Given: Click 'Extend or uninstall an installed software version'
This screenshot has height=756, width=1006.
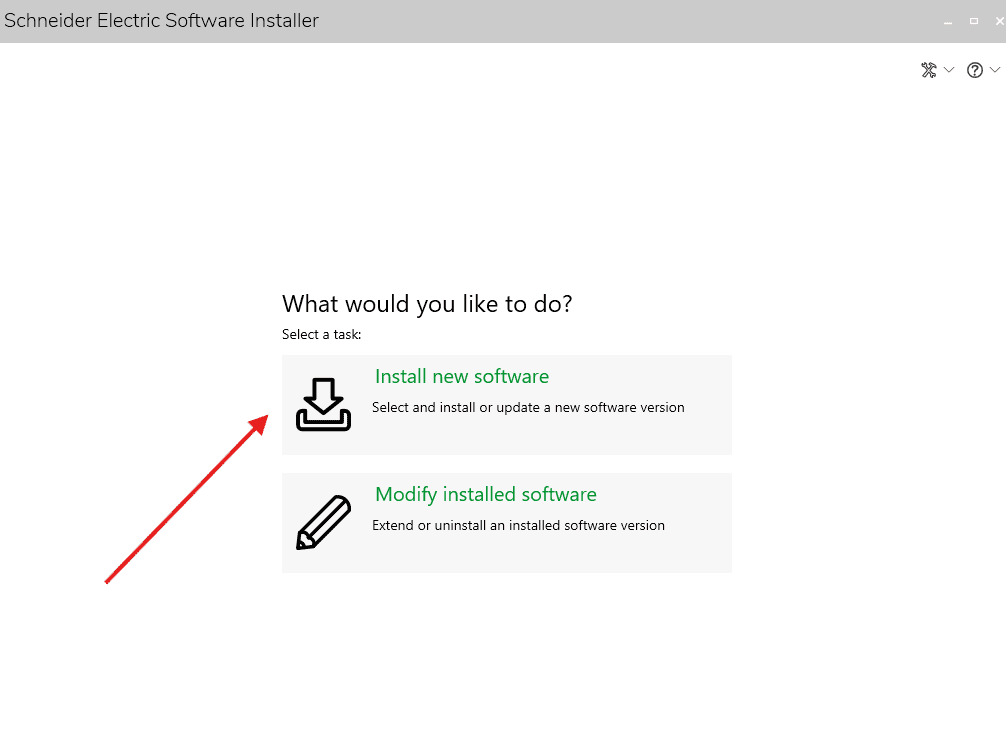Looking at the screenshot, I should point(518,526).
